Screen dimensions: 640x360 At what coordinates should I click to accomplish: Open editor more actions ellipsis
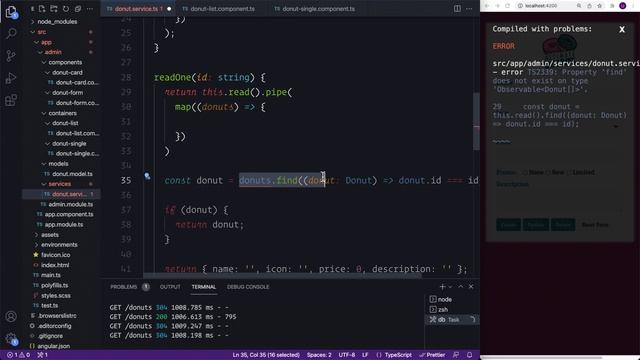(469, 9)
